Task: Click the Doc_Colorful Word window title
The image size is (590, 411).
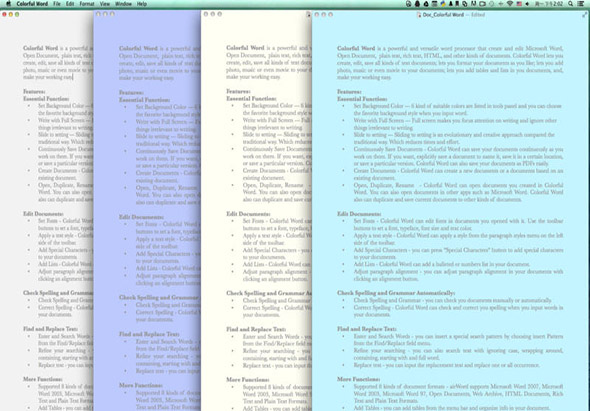Action: click(443, 15)
